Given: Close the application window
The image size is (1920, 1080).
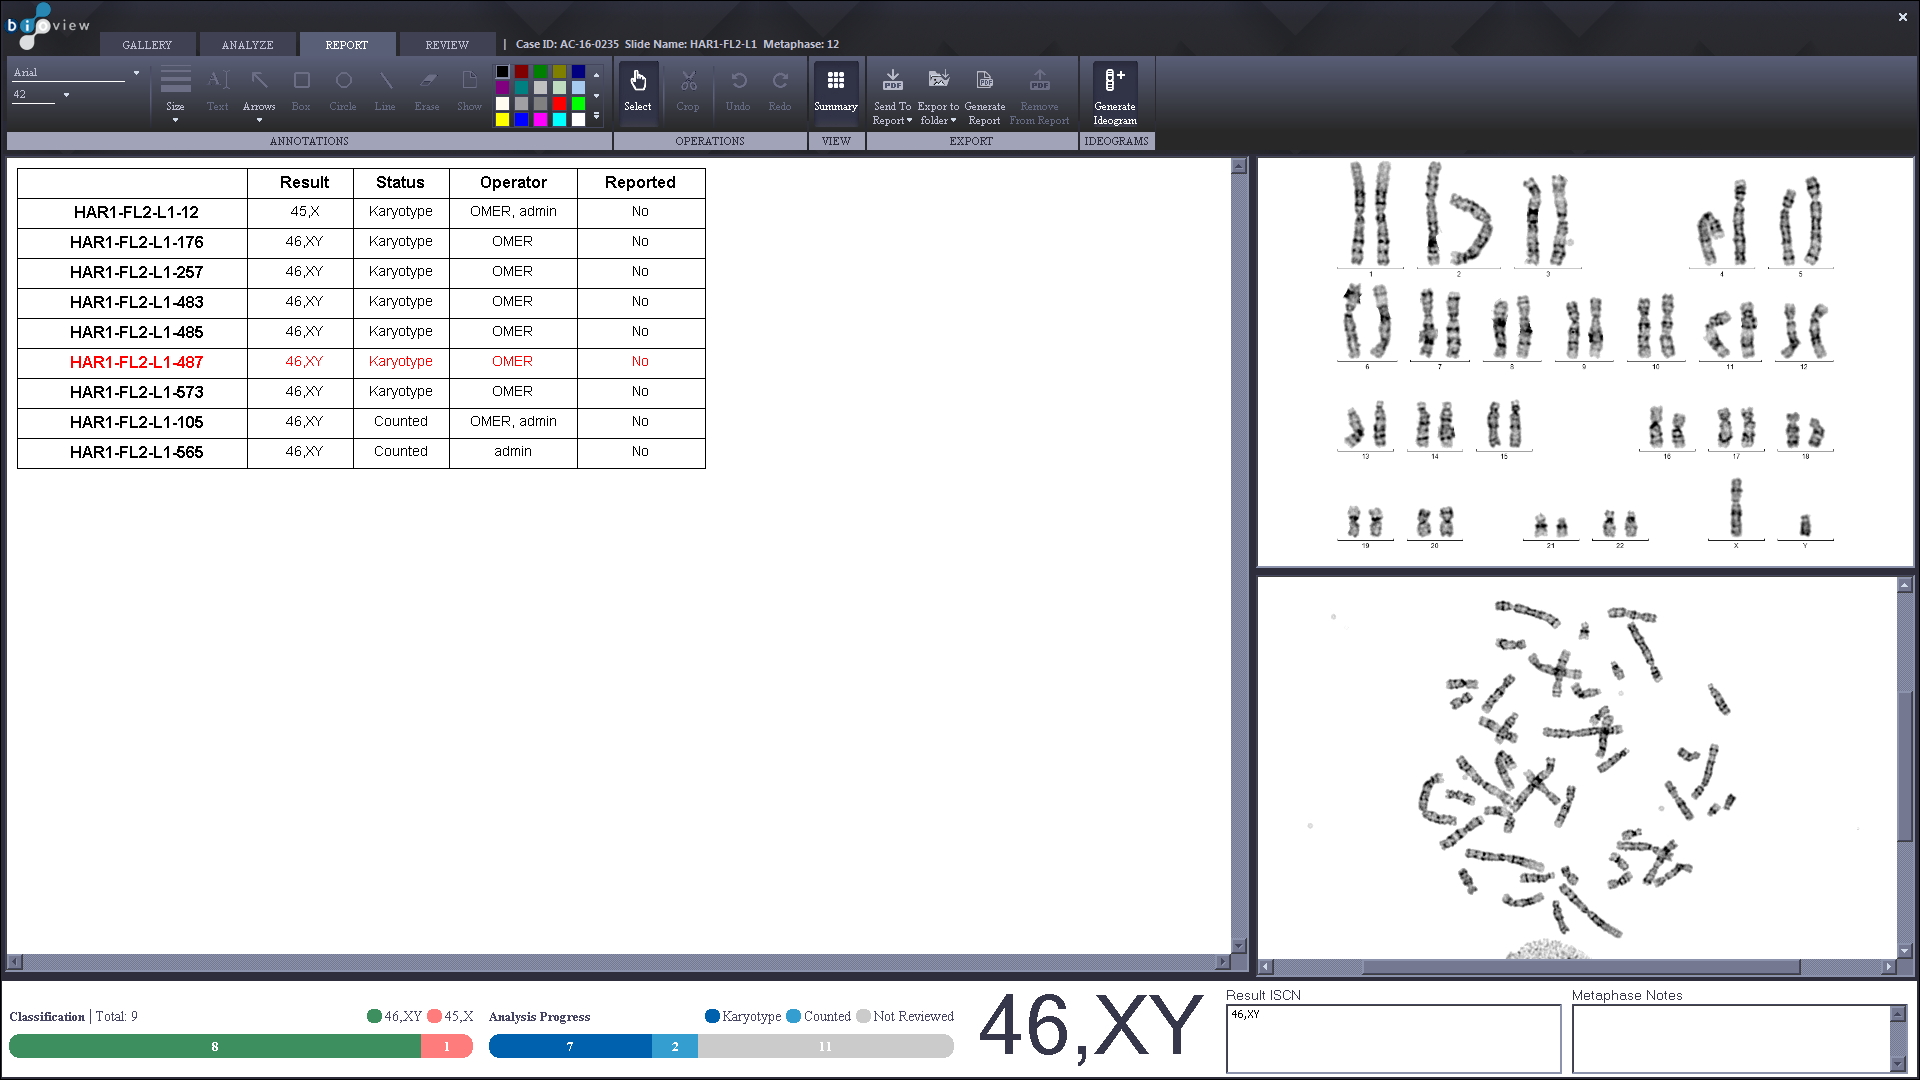Looking at the screenshot, I should tap(1903, 17).
